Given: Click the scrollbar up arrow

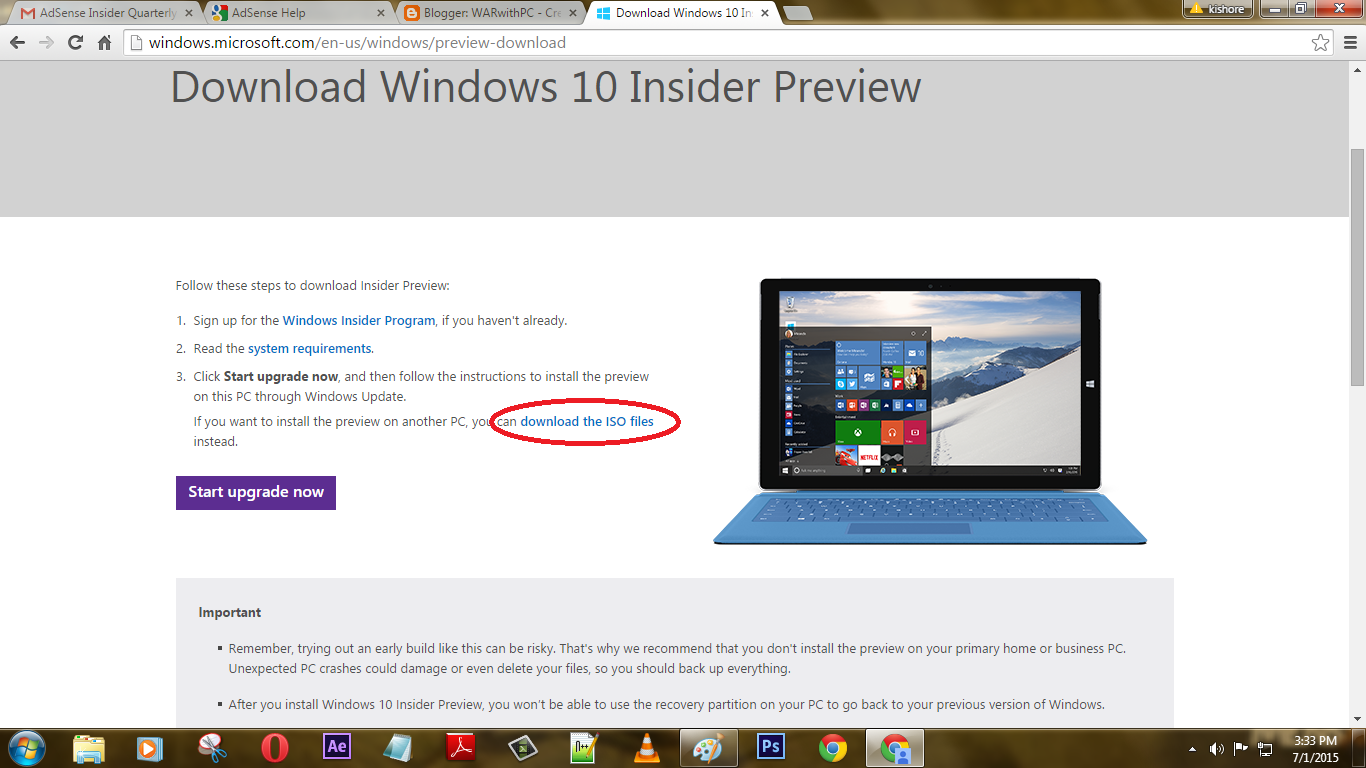Looking at the screenshot, I should pos(1357,69).
